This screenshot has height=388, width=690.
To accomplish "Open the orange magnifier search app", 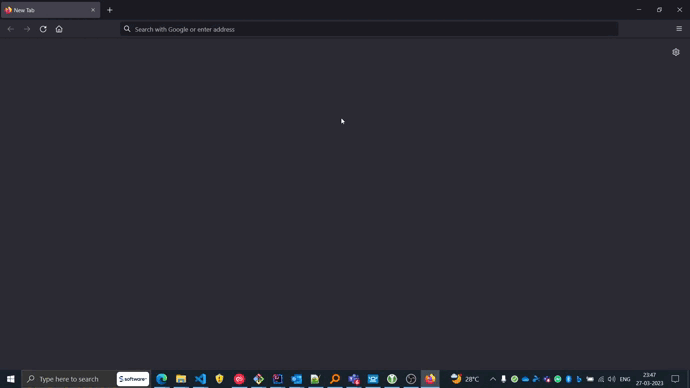I will point(335,379).
